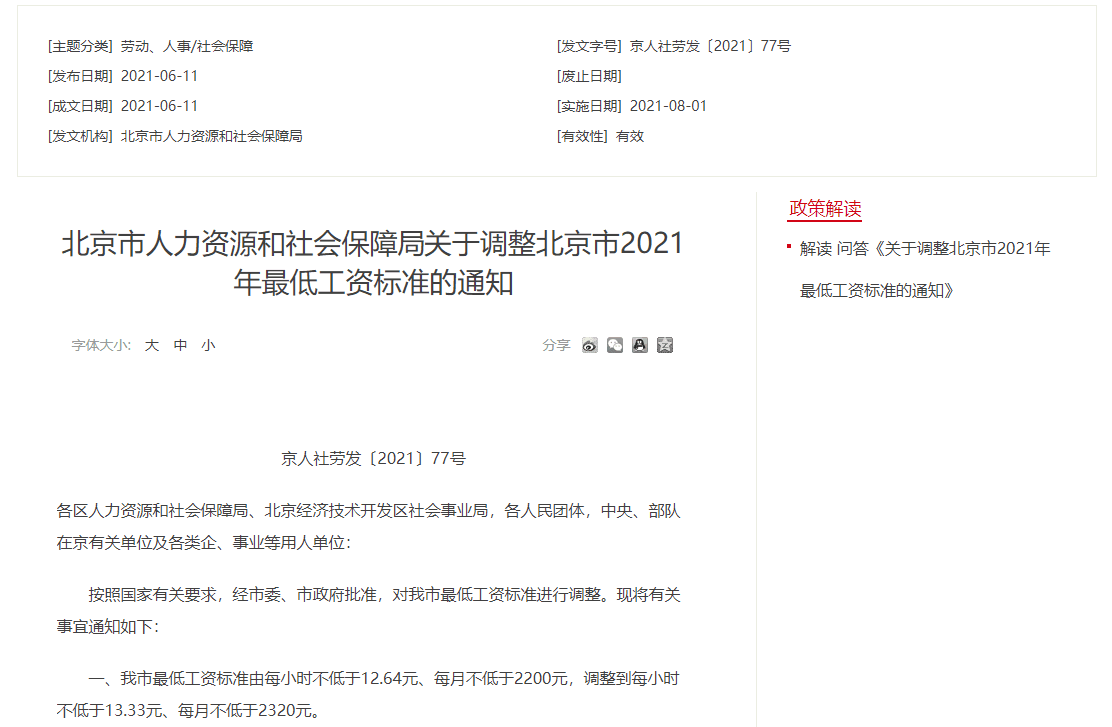Click the 发文机构 value 北京市人力资源和社会保障局
The image size is (1112, 727).
(x=211, y=136)
